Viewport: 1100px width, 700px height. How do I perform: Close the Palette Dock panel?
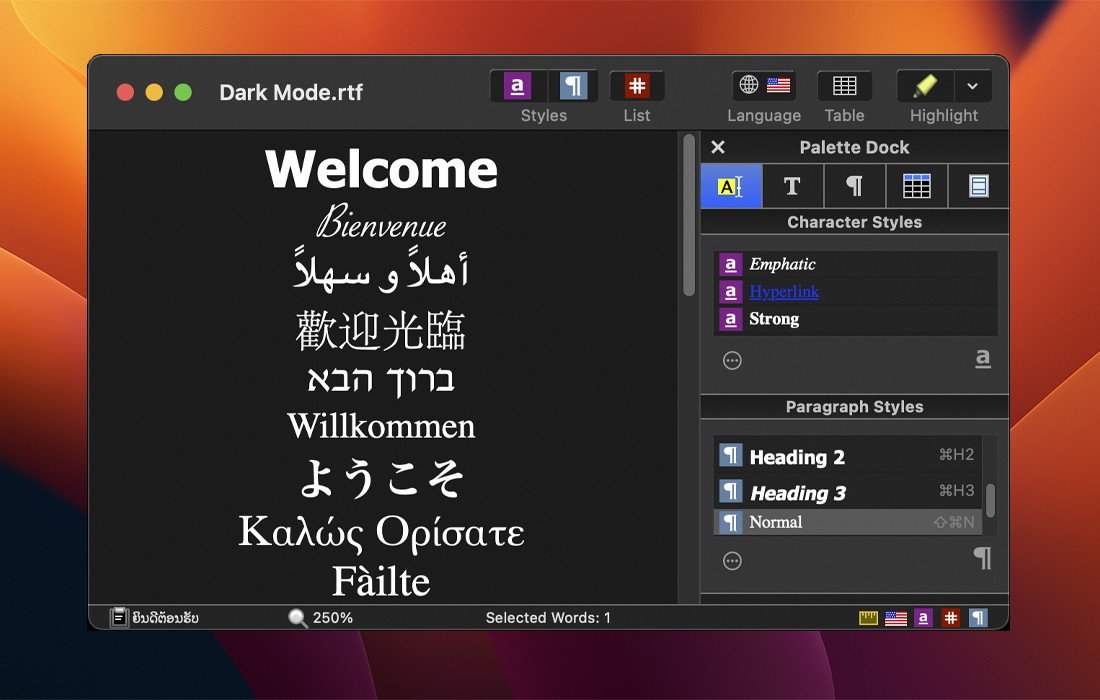(x=718, y=147)
